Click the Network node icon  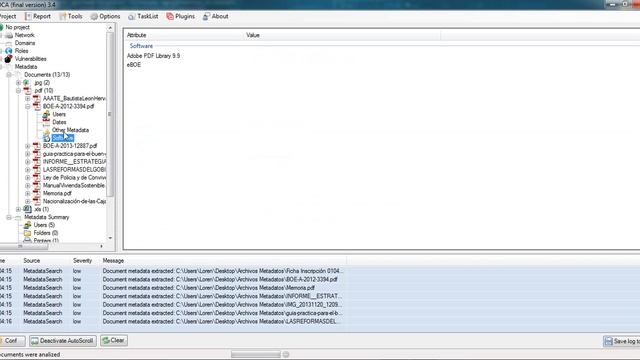click(9, 35)
